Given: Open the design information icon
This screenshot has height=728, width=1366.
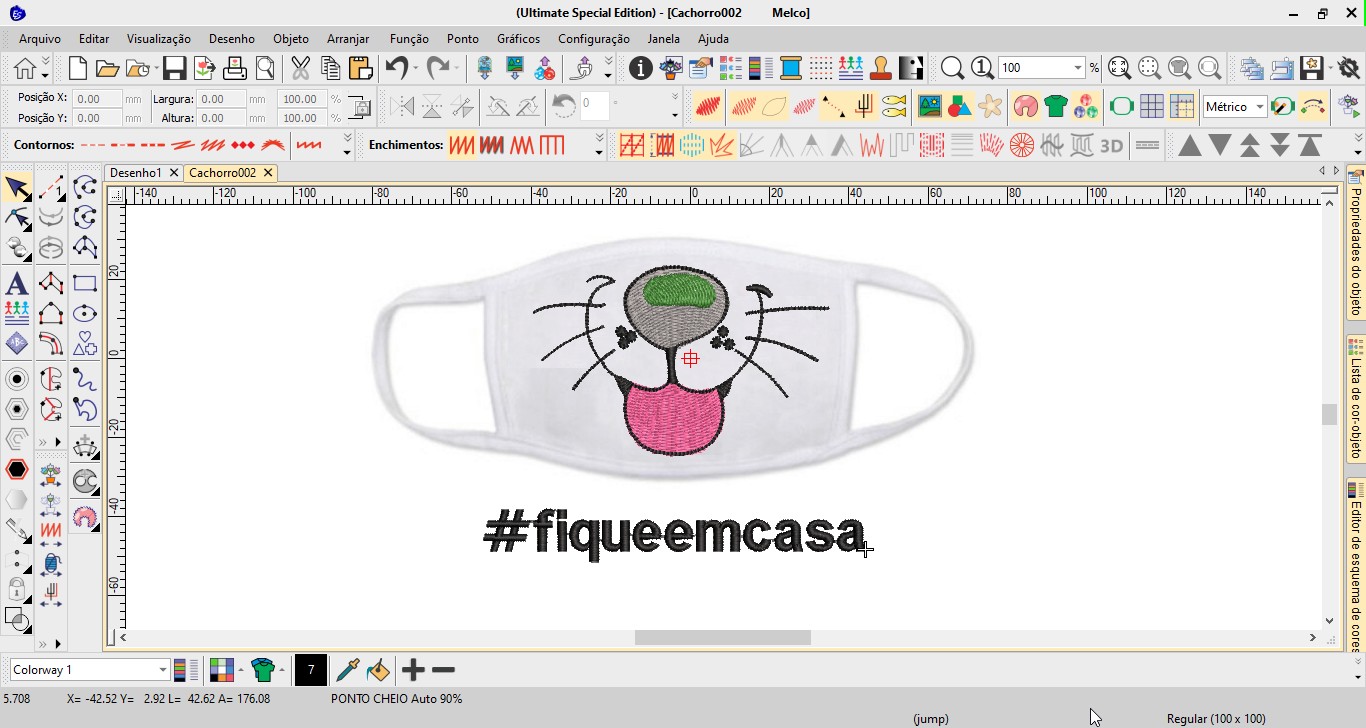Looking at the screenshot, I should (x=640, y=68).
